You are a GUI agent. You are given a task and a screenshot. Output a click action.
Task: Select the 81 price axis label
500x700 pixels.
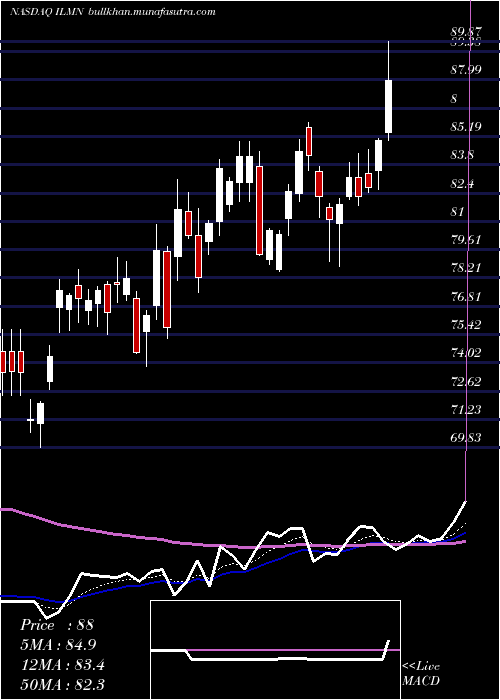pos(458,212)
